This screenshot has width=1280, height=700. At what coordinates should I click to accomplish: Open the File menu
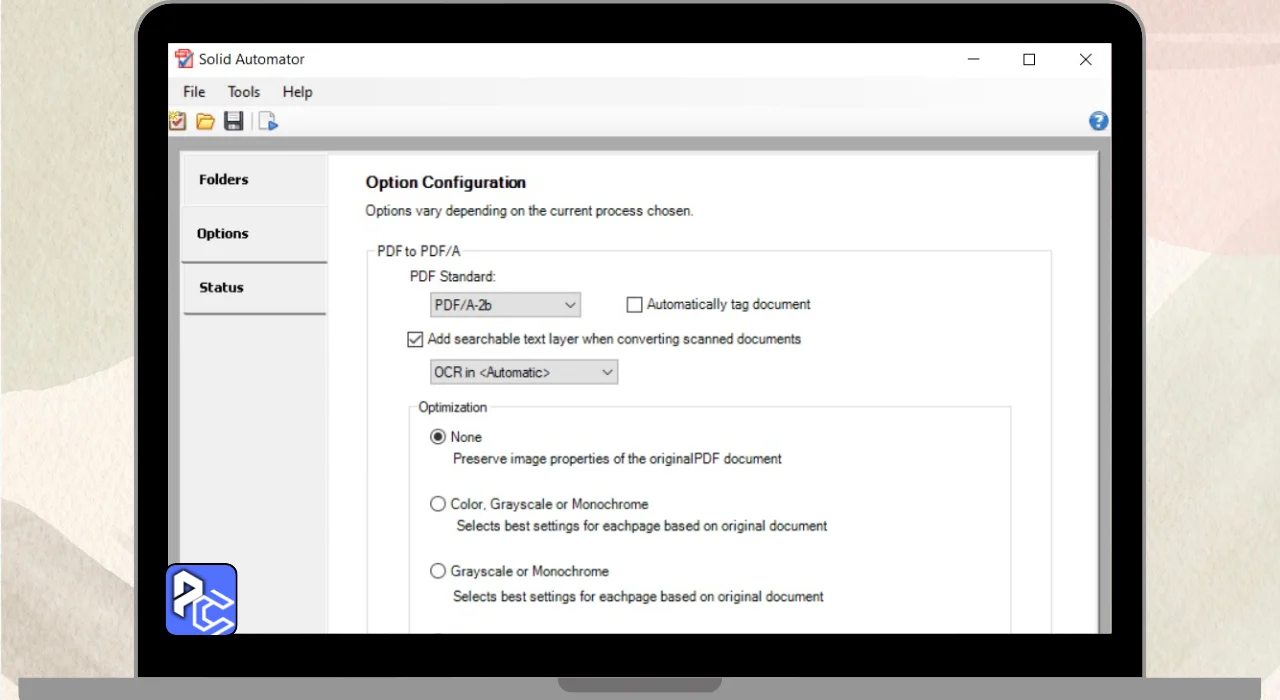click(194, 92)
